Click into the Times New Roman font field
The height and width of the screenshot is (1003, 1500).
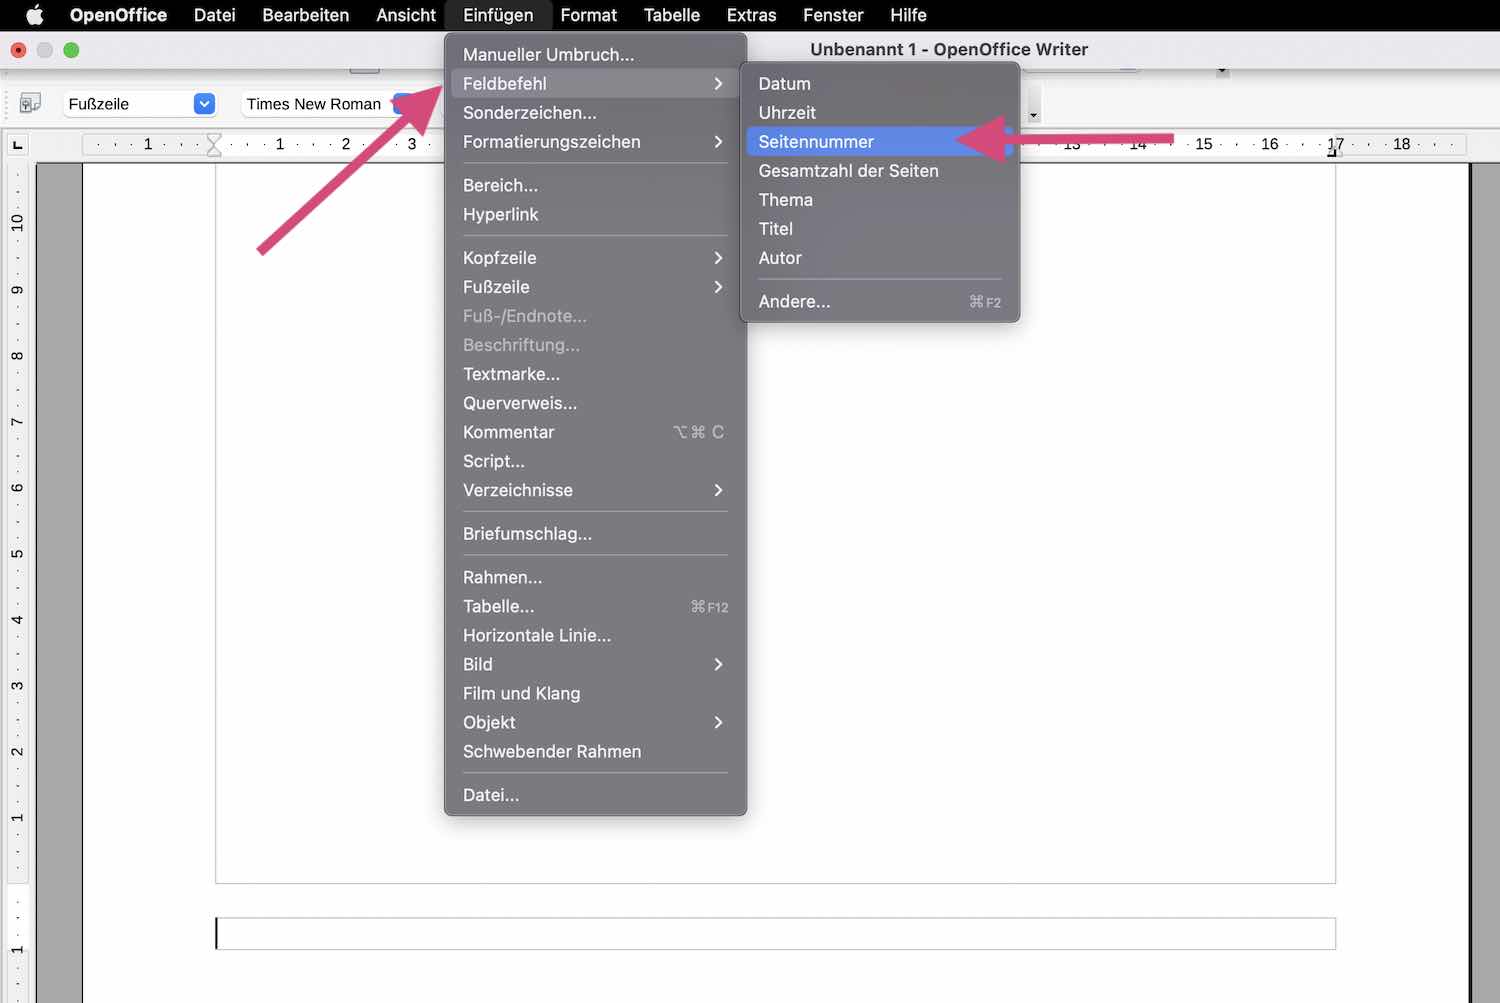pos(314,104)
